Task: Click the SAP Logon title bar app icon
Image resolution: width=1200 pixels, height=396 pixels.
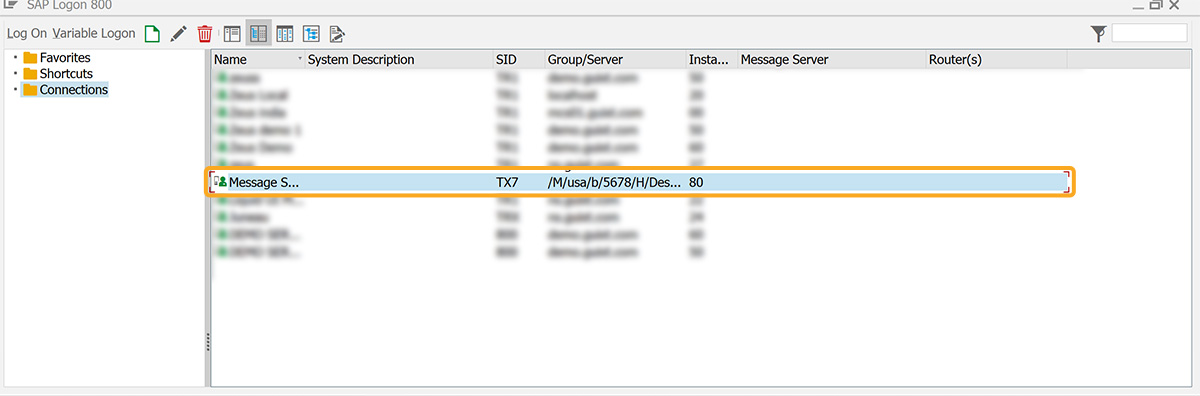Action: coord(11,5)
